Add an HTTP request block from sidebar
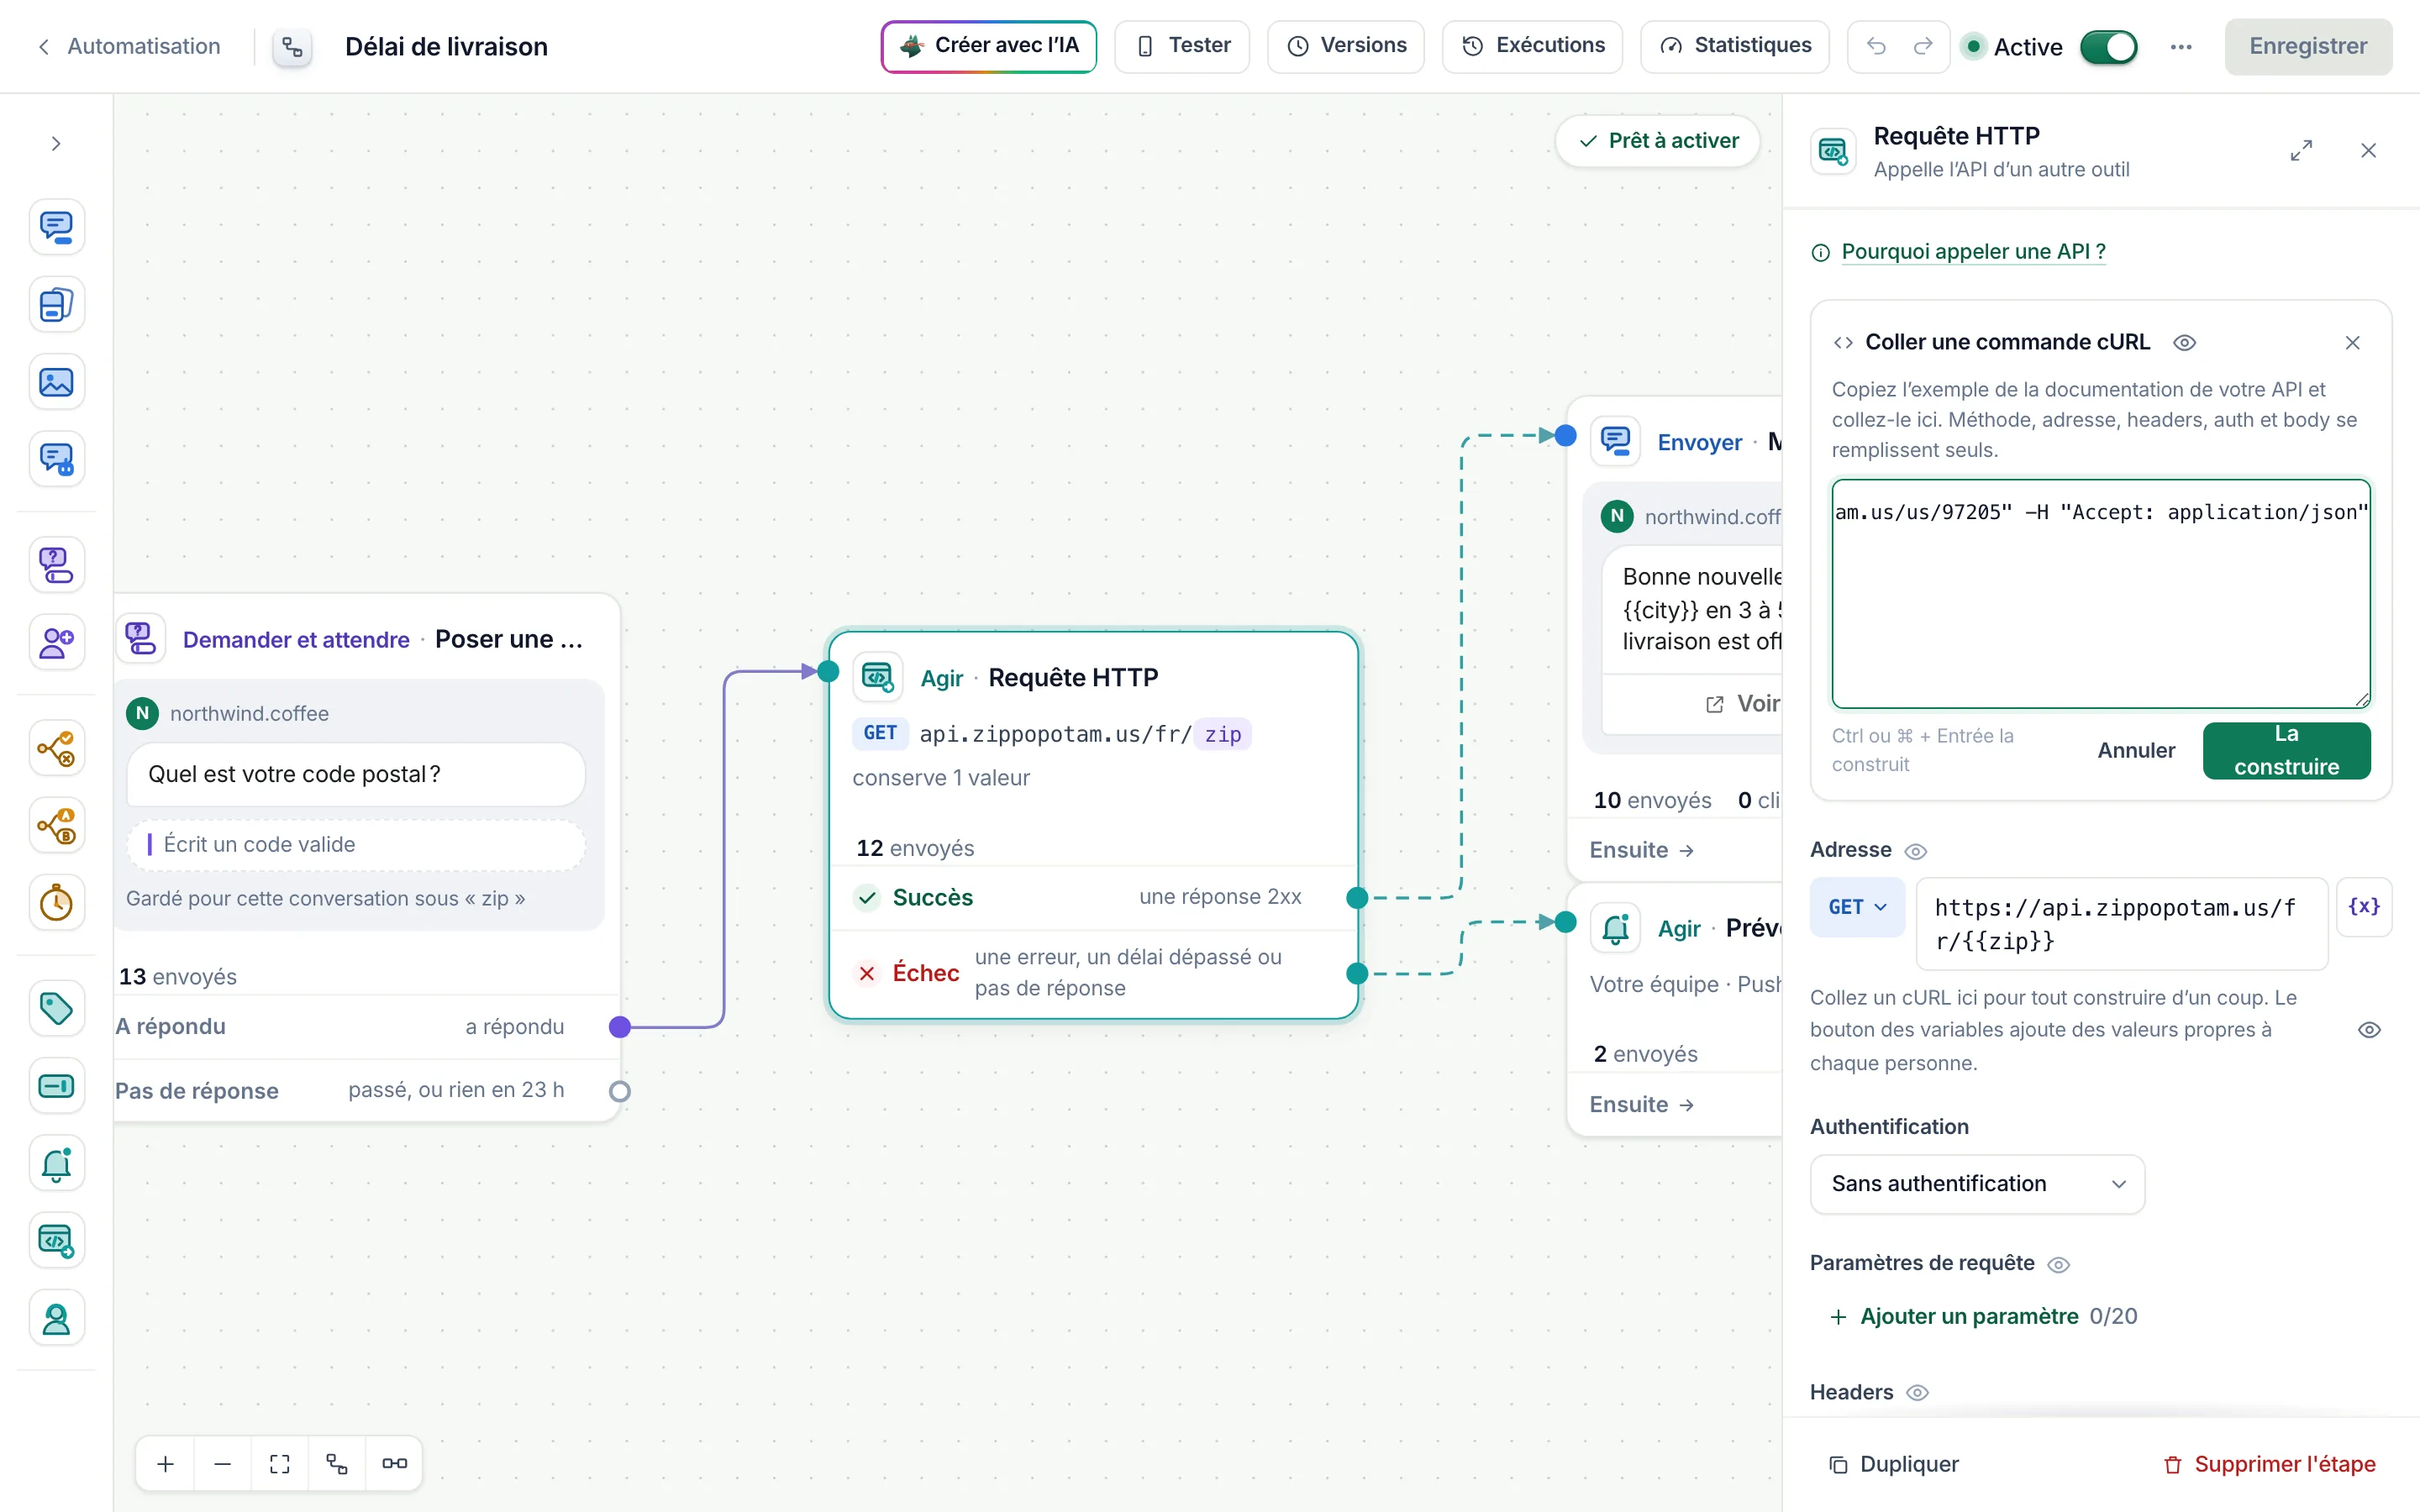Screen dimensions: 2420x1512 coord(56,1240)
